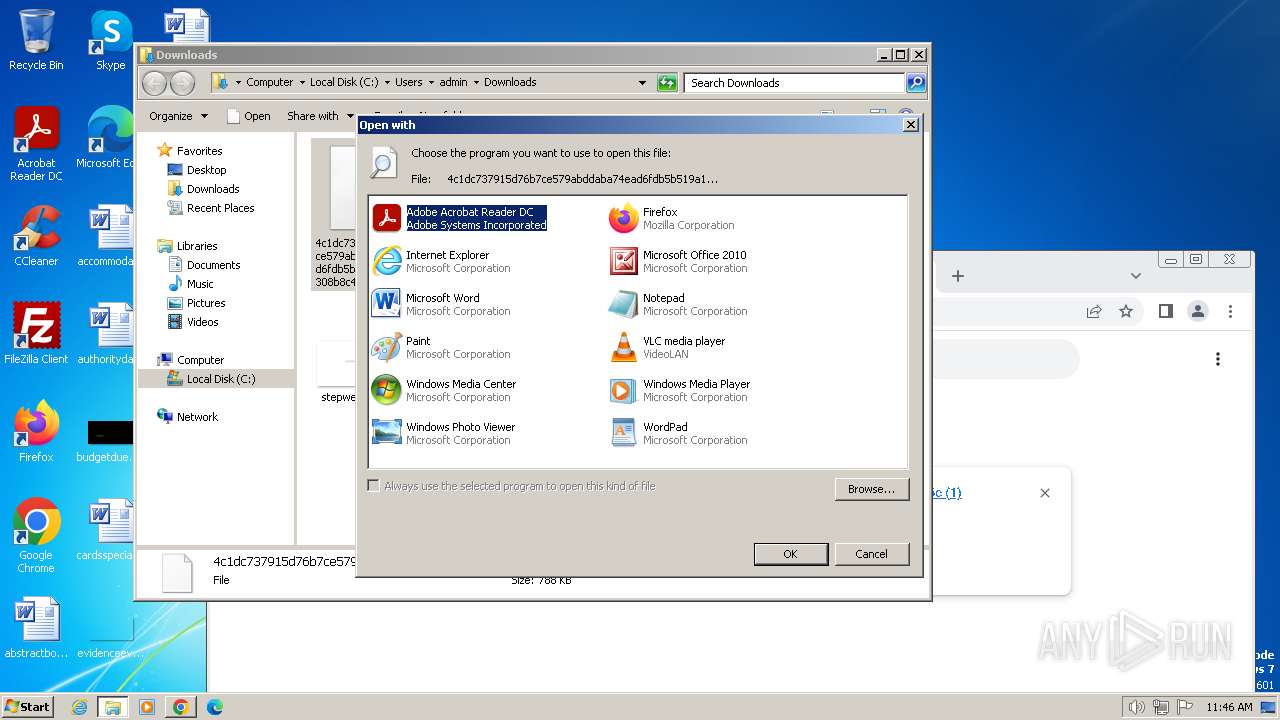1280x720 pixels.
Task: Launch Internet Explorer from taskbar
Action: [x=80, y=707]
